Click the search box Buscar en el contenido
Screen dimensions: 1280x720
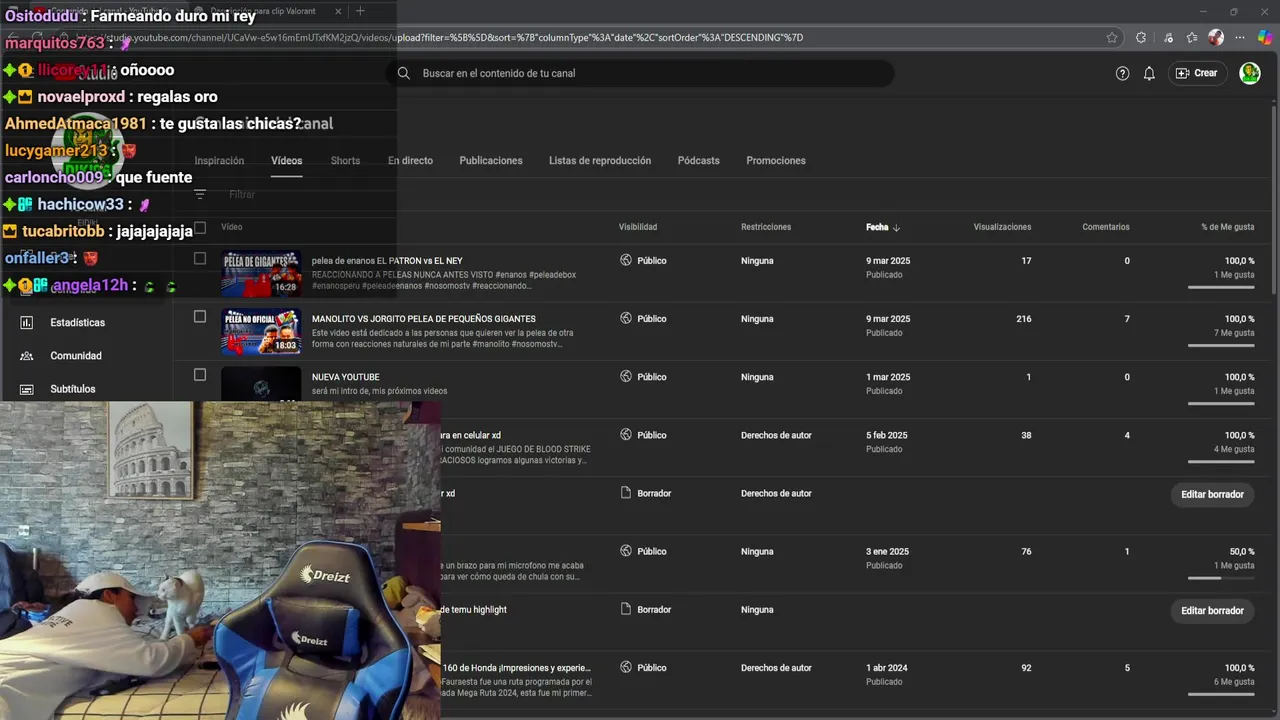(x=640, y=73)
